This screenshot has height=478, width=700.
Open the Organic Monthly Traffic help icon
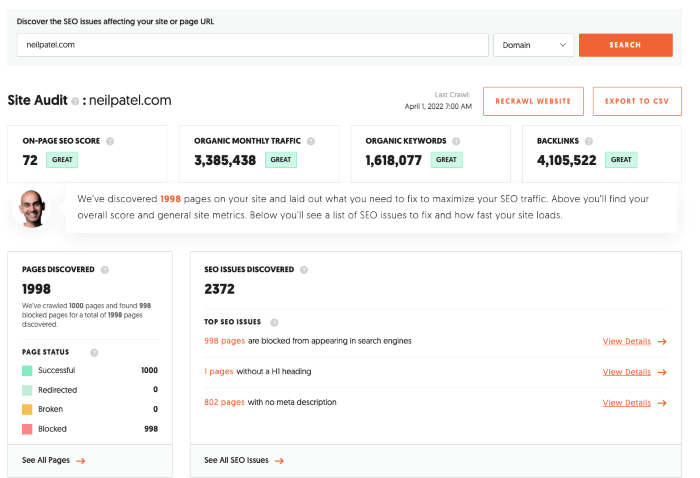coord(311,141)
